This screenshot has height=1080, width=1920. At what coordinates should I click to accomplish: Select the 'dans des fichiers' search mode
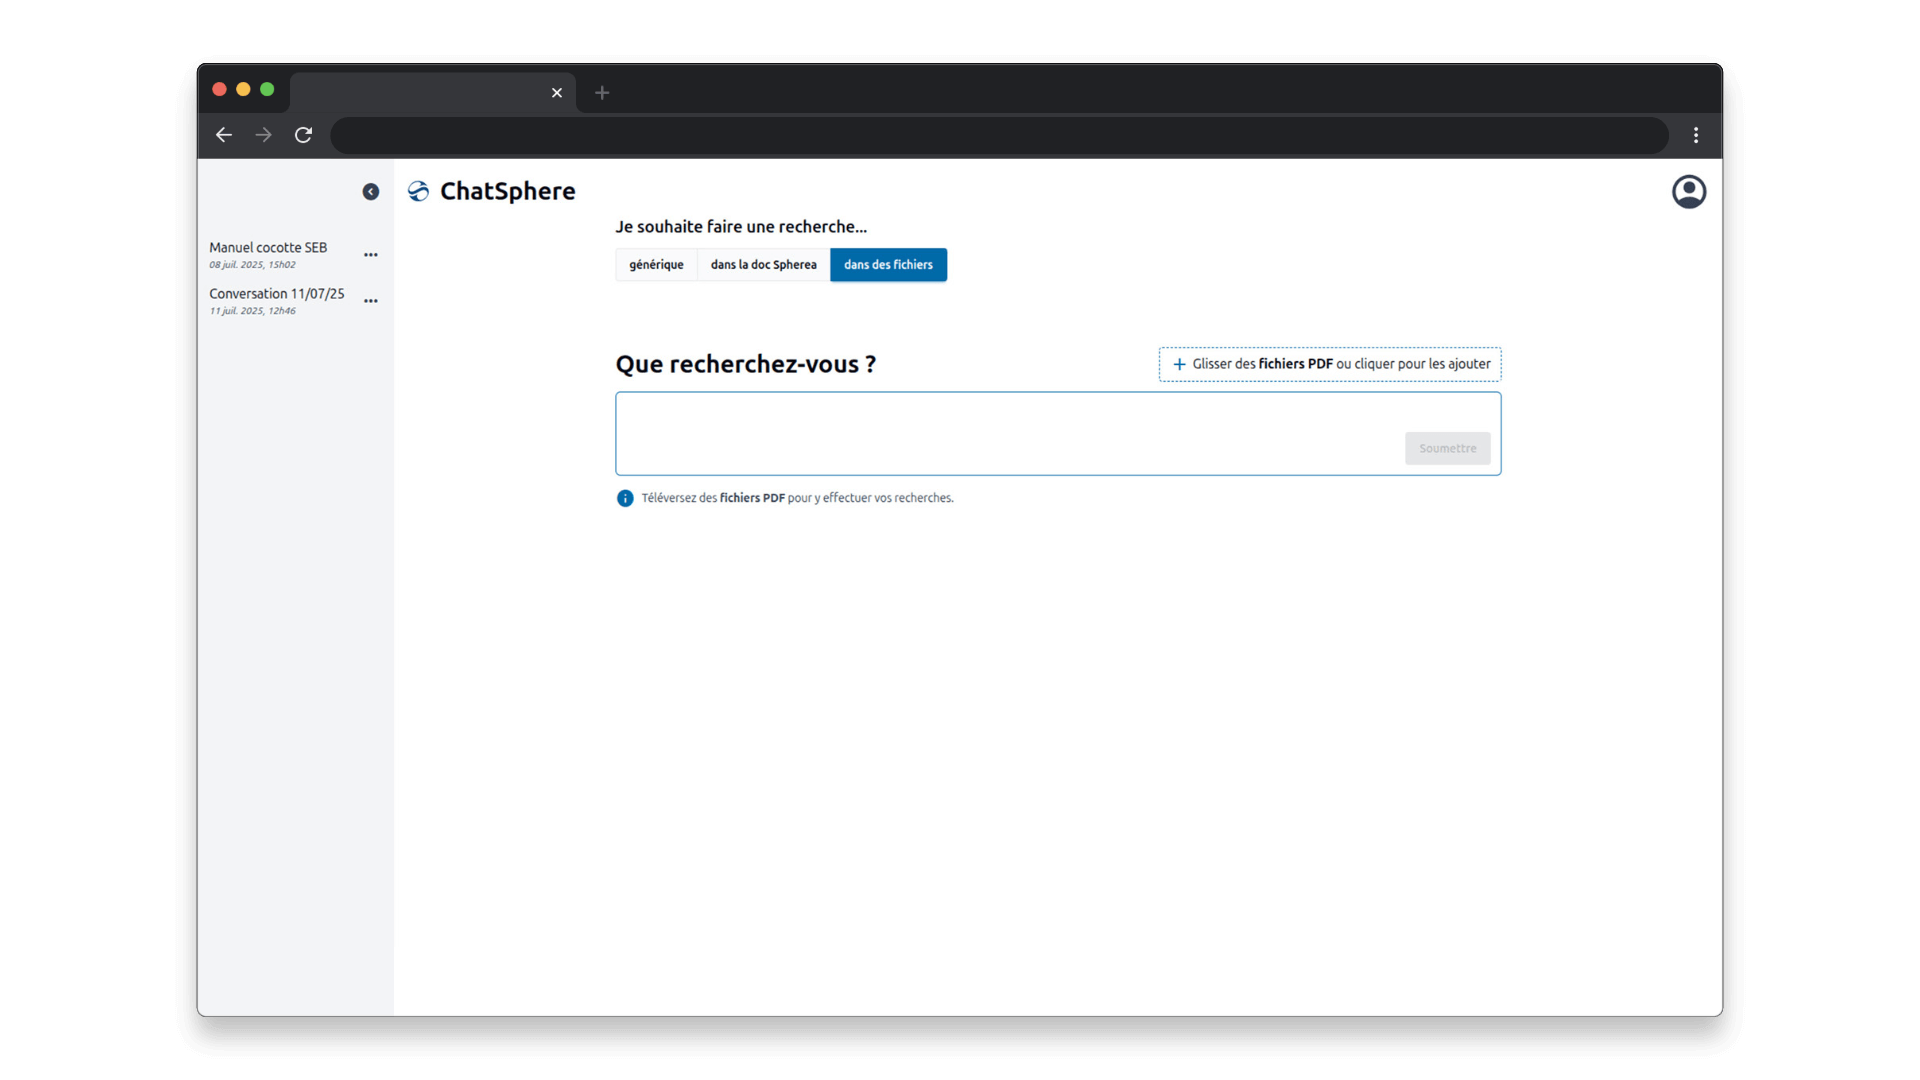(x=888, y=265)
